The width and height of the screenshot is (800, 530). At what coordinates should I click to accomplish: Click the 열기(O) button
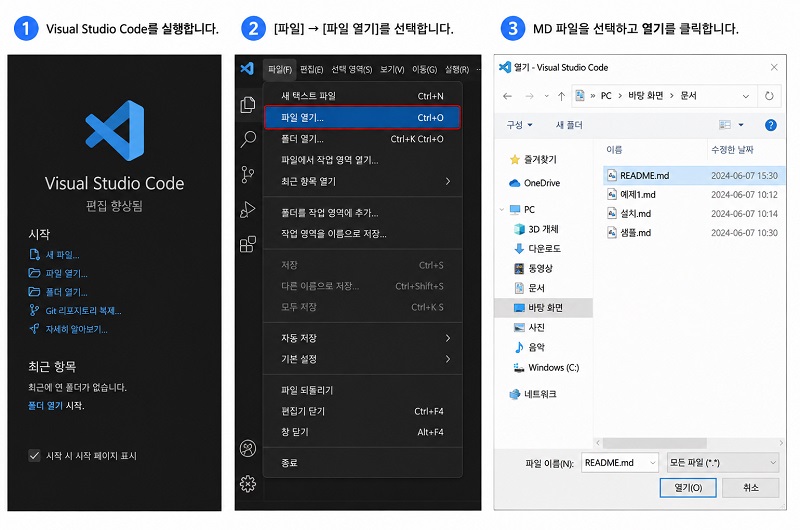[688, 488]
